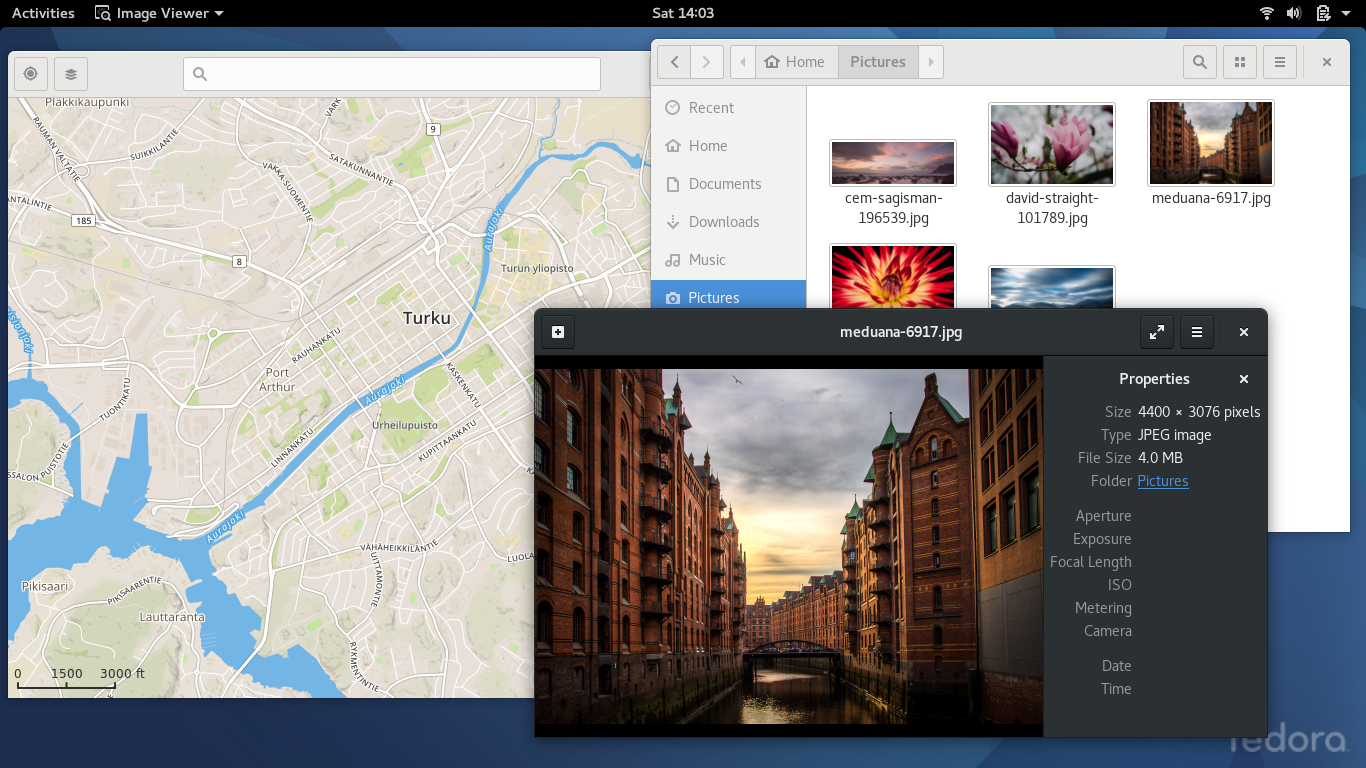Click the gallery button in Image Viewer
Viewport: 1366px width, 768px height.
[558, 332]
